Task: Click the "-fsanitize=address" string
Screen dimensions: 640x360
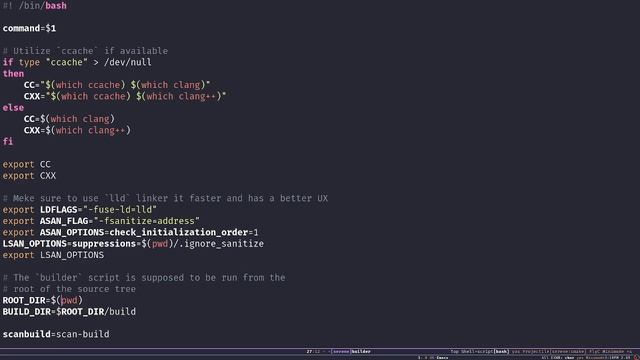Action: pos(147,221)
